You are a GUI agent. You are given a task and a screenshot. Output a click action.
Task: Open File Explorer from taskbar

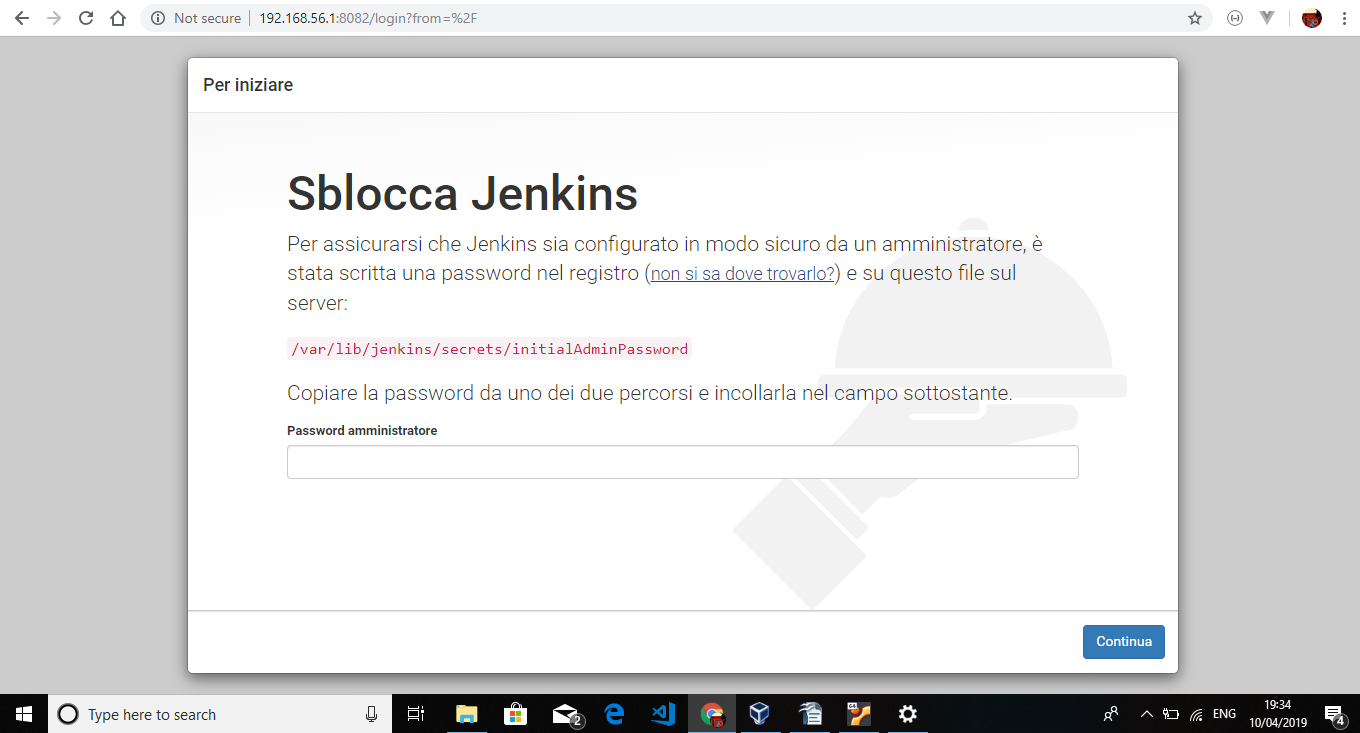tap(466, 714)
